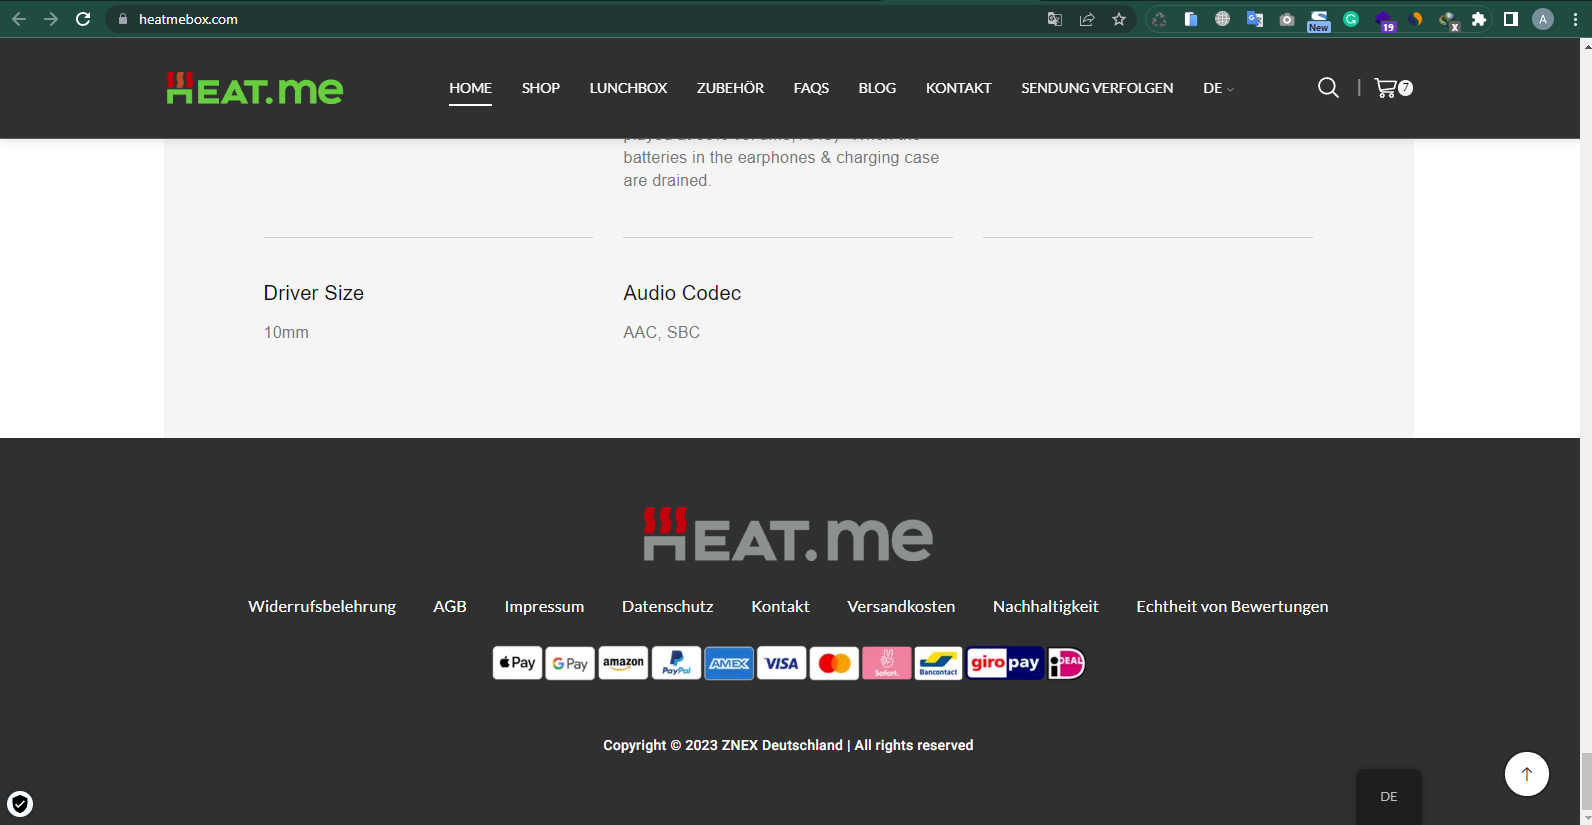Click the giropay payment icon

(x=1005, y=663)
